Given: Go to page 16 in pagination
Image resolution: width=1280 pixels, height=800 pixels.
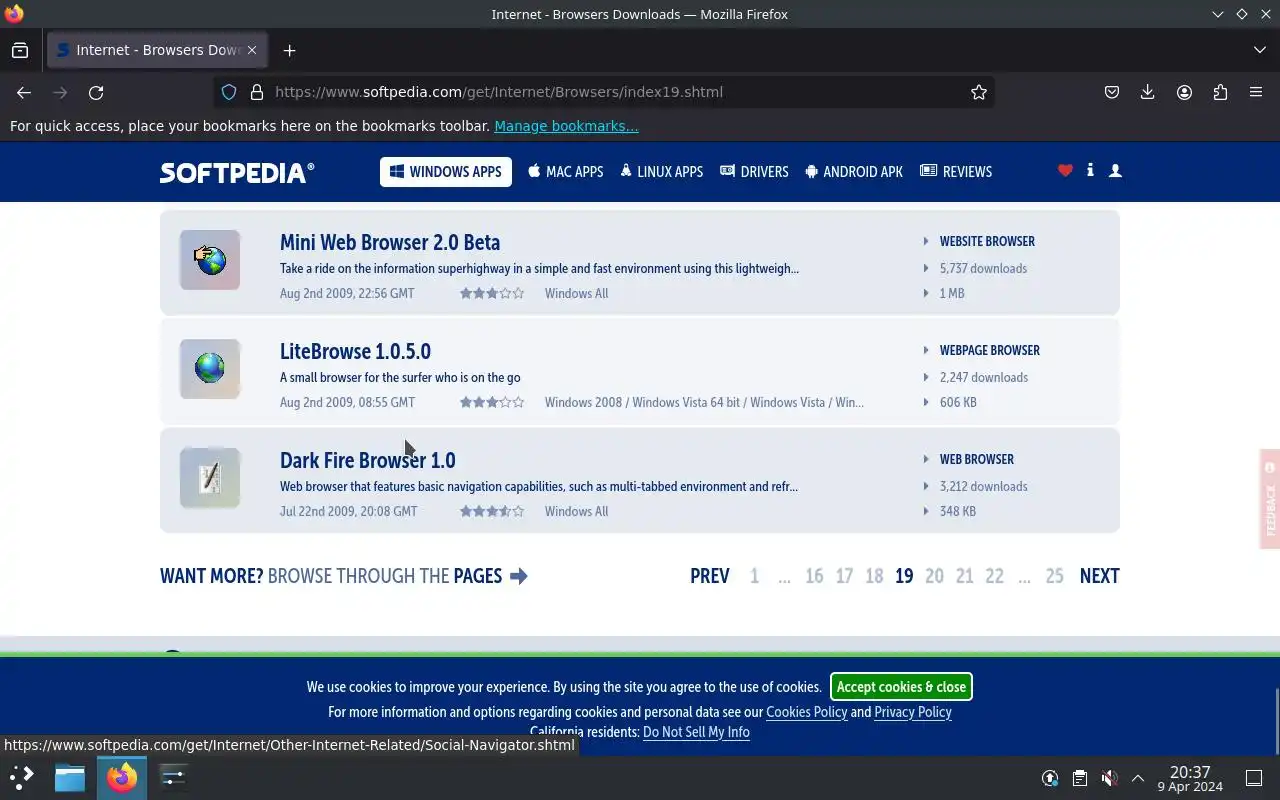Looking at the screenshot, I should [x=814, y=576].
